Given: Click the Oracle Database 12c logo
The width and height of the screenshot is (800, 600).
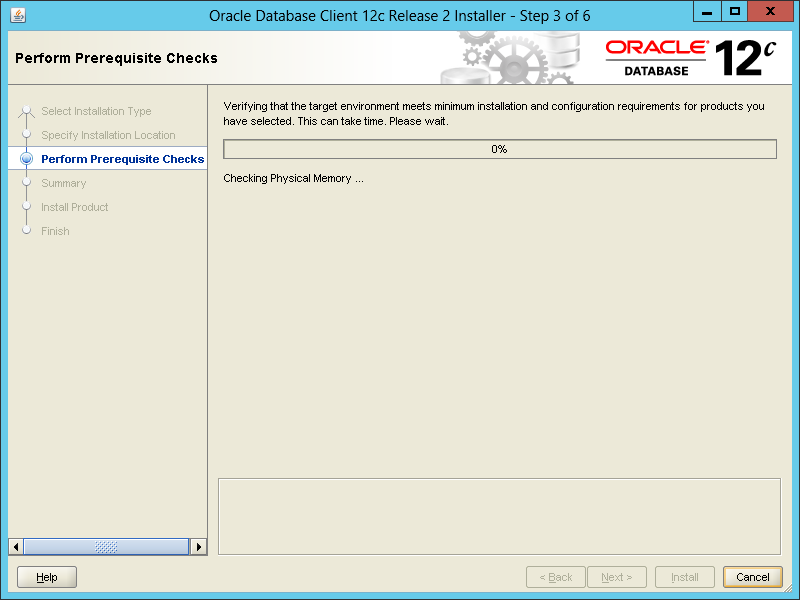Looking at the screenshot, I should [x=690, y=58].
